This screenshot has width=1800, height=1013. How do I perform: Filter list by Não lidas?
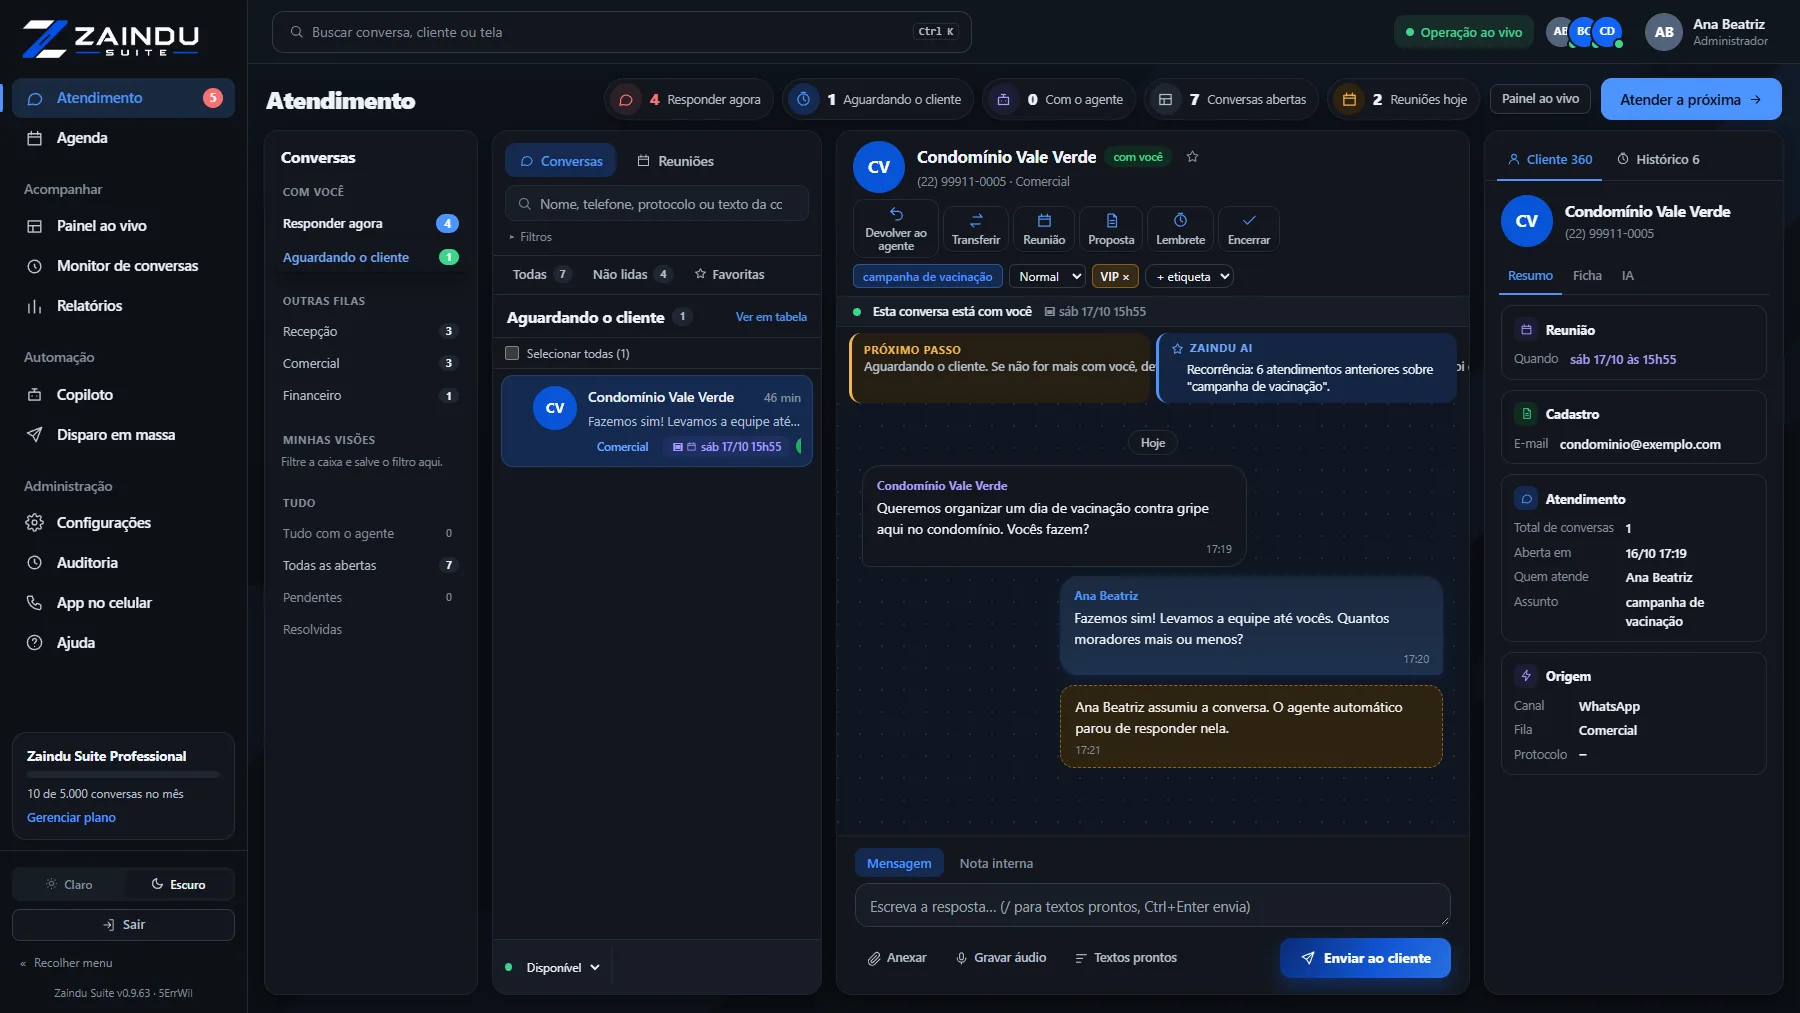pyautogui.click(x=632, y=274)
